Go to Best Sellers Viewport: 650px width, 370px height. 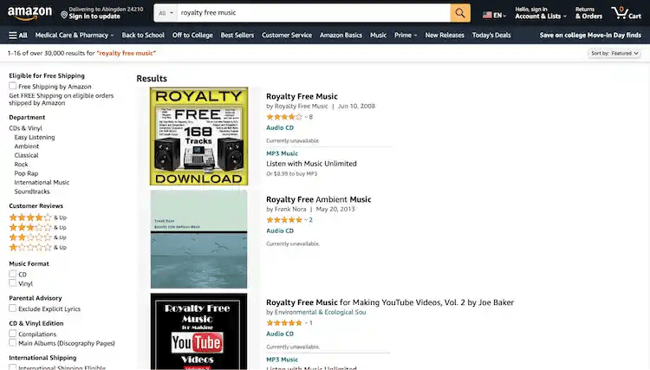[237, 35]
